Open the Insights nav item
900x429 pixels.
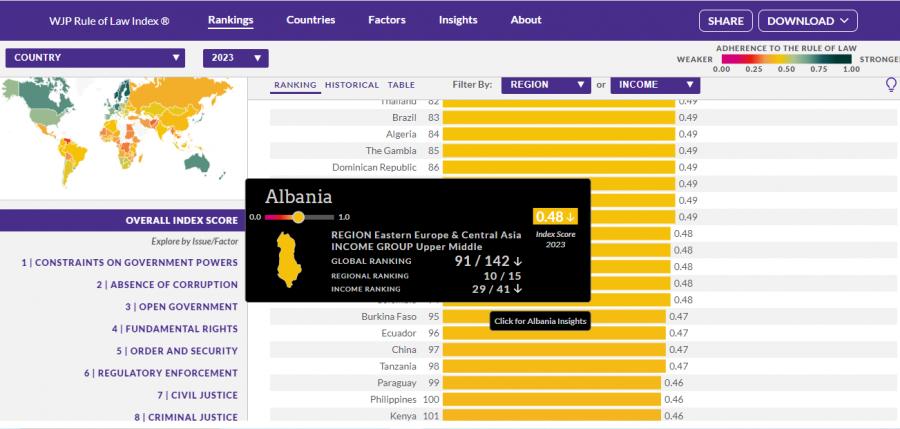tap(458, 20)
